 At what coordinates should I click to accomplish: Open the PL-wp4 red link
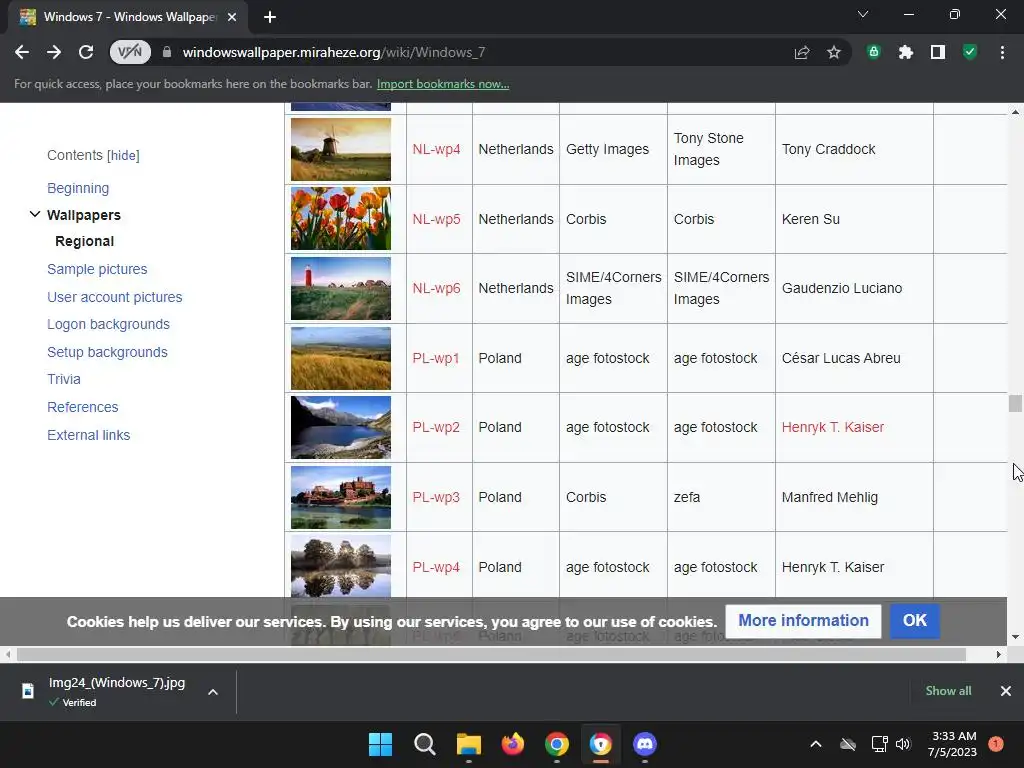click(436, 567)
